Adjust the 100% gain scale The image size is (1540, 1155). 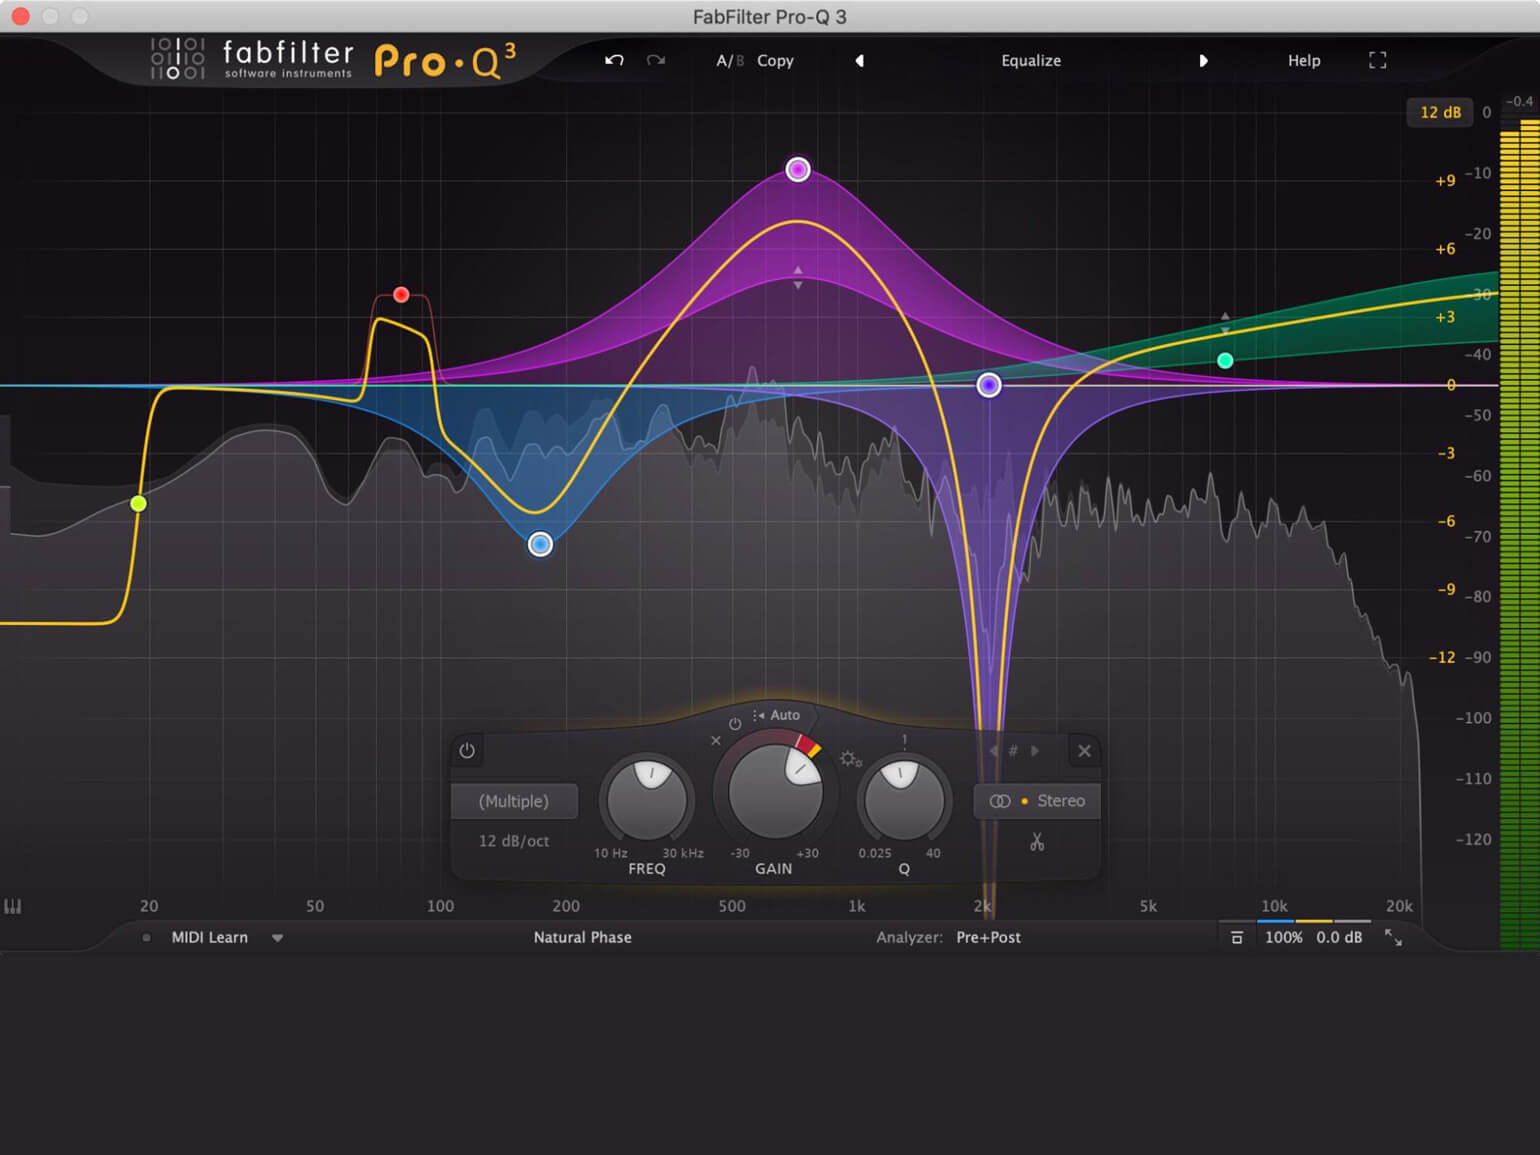[x=1284, y=937]
